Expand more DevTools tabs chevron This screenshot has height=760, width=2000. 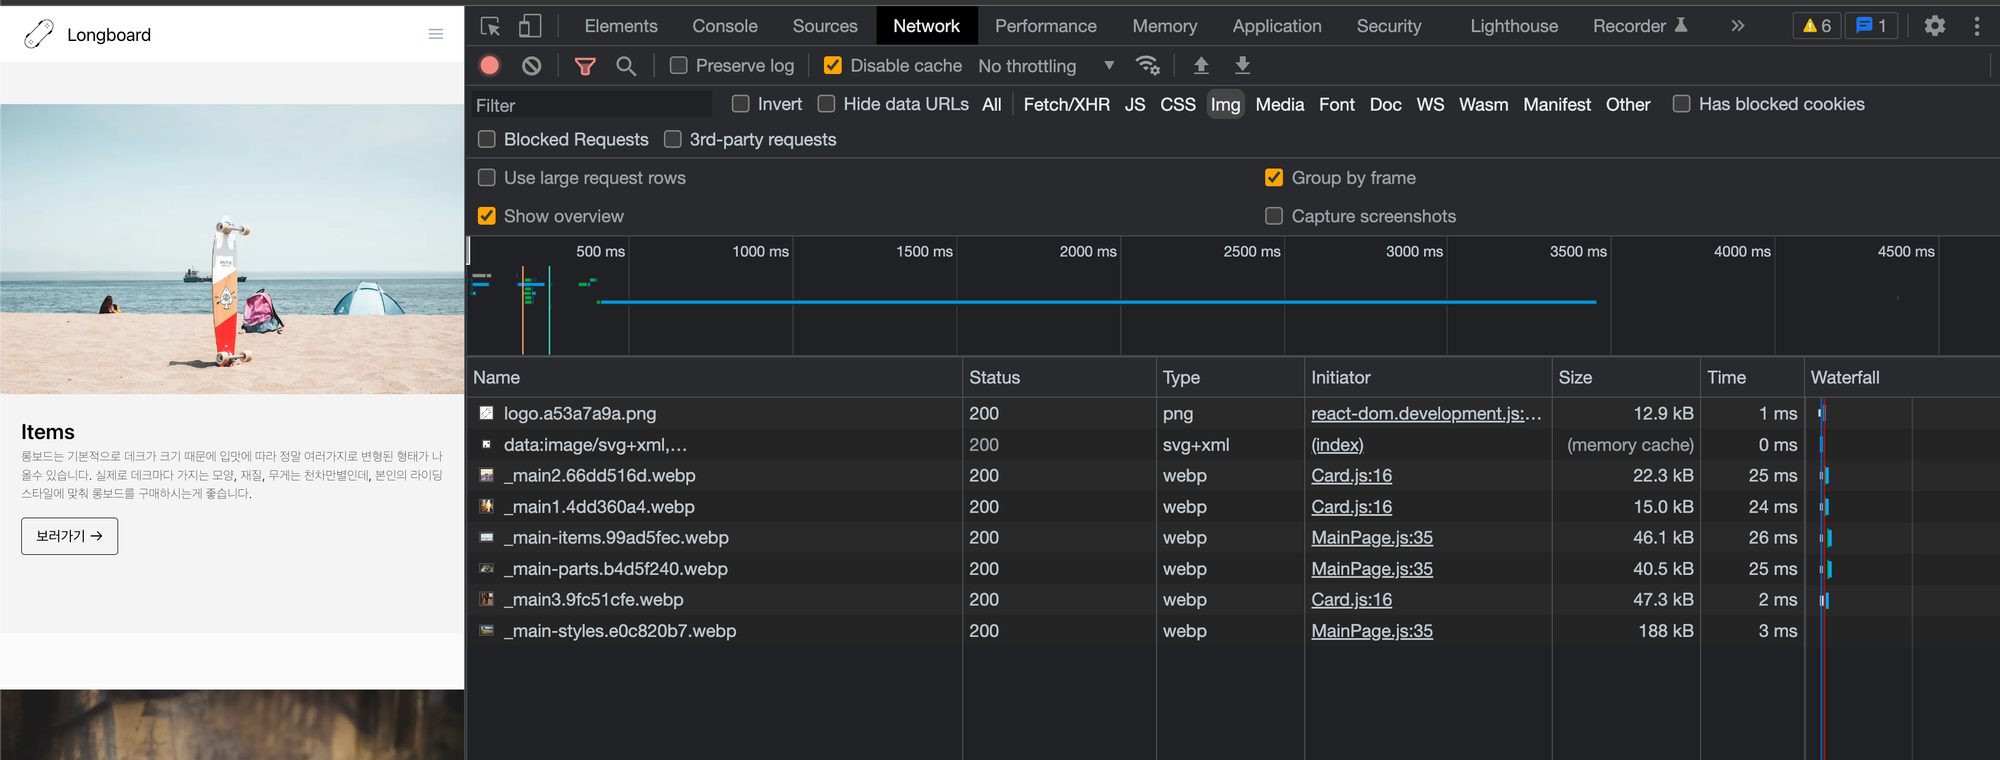(x=1738, y=26)
